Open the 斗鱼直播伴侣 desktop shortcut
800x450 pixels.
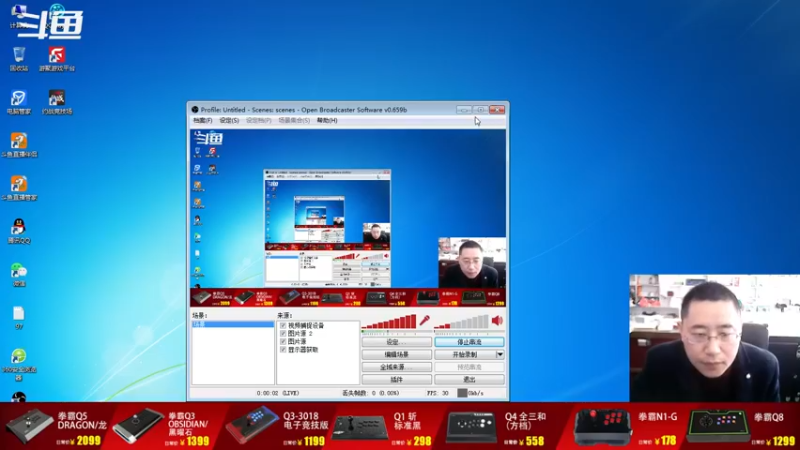pyautogui.click(x=19, y=145)
